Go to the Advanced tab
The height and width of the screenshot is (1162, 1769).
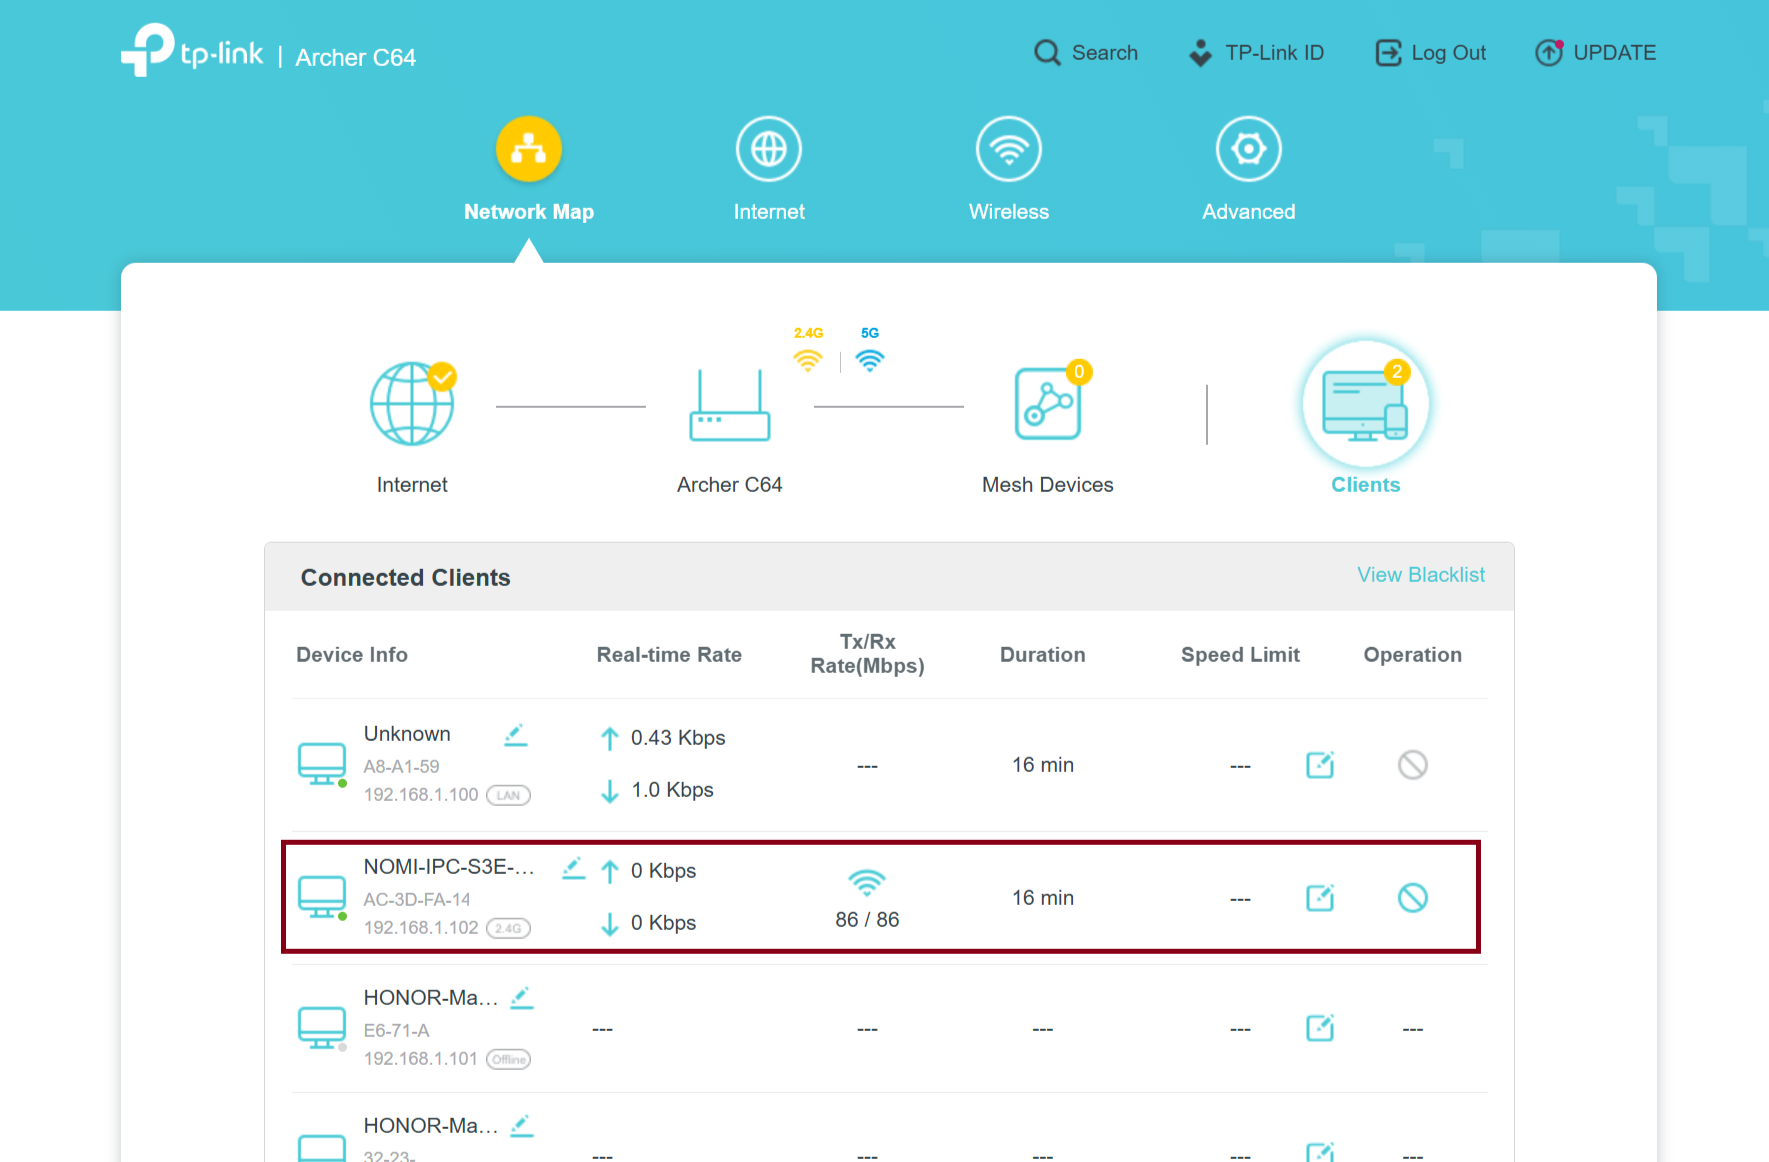(x=1249, y=169)
